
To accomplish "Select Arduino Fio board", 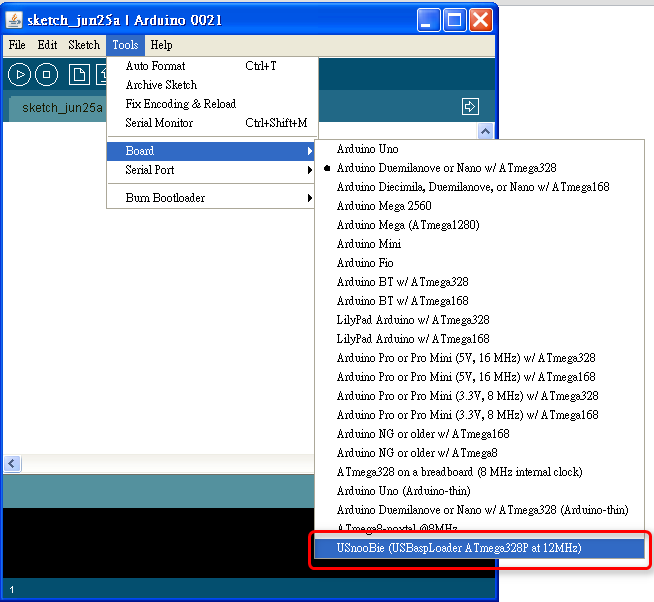I will [x=480, y=263].
